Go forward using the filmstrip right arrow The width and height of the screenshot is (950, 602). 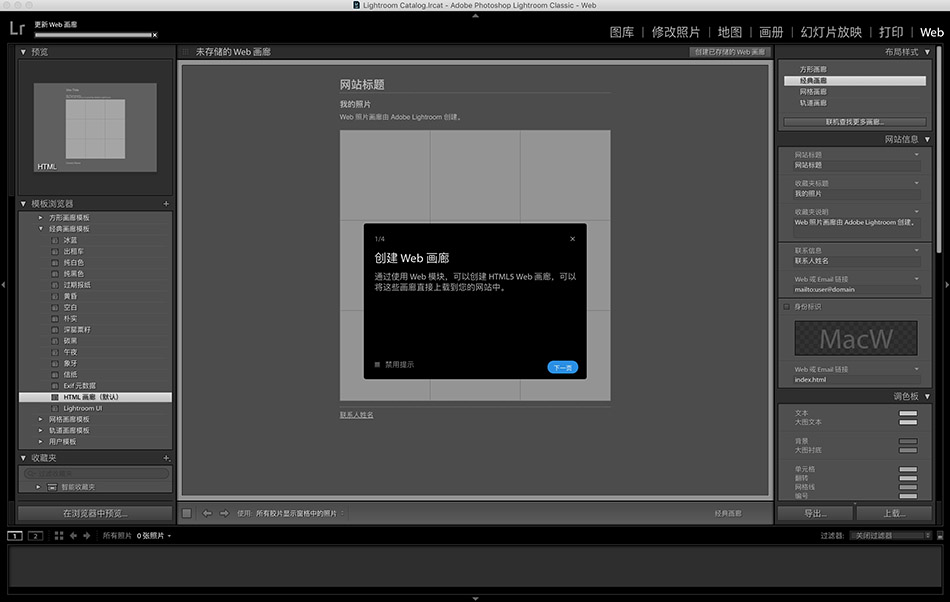pos(87,535)
